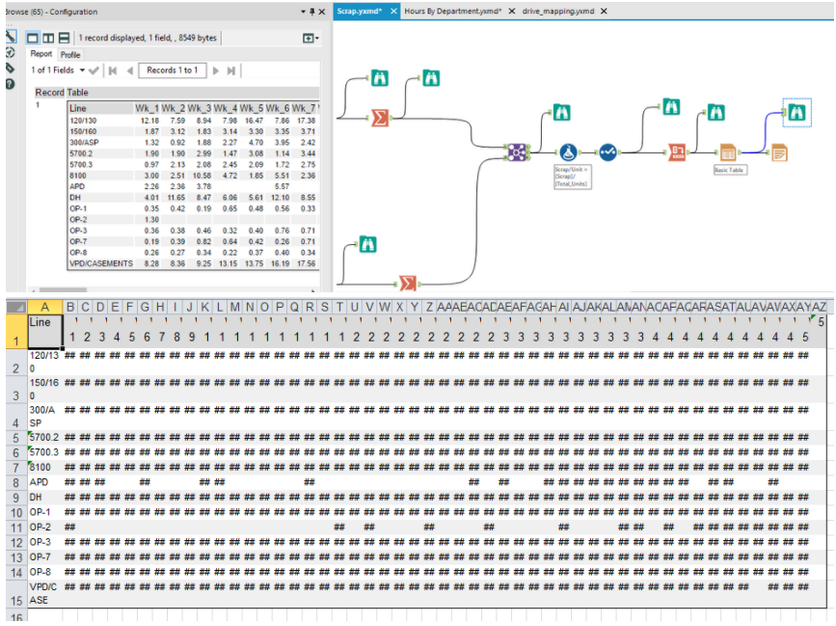Select the blue Formula flask tool

point(568,153)
